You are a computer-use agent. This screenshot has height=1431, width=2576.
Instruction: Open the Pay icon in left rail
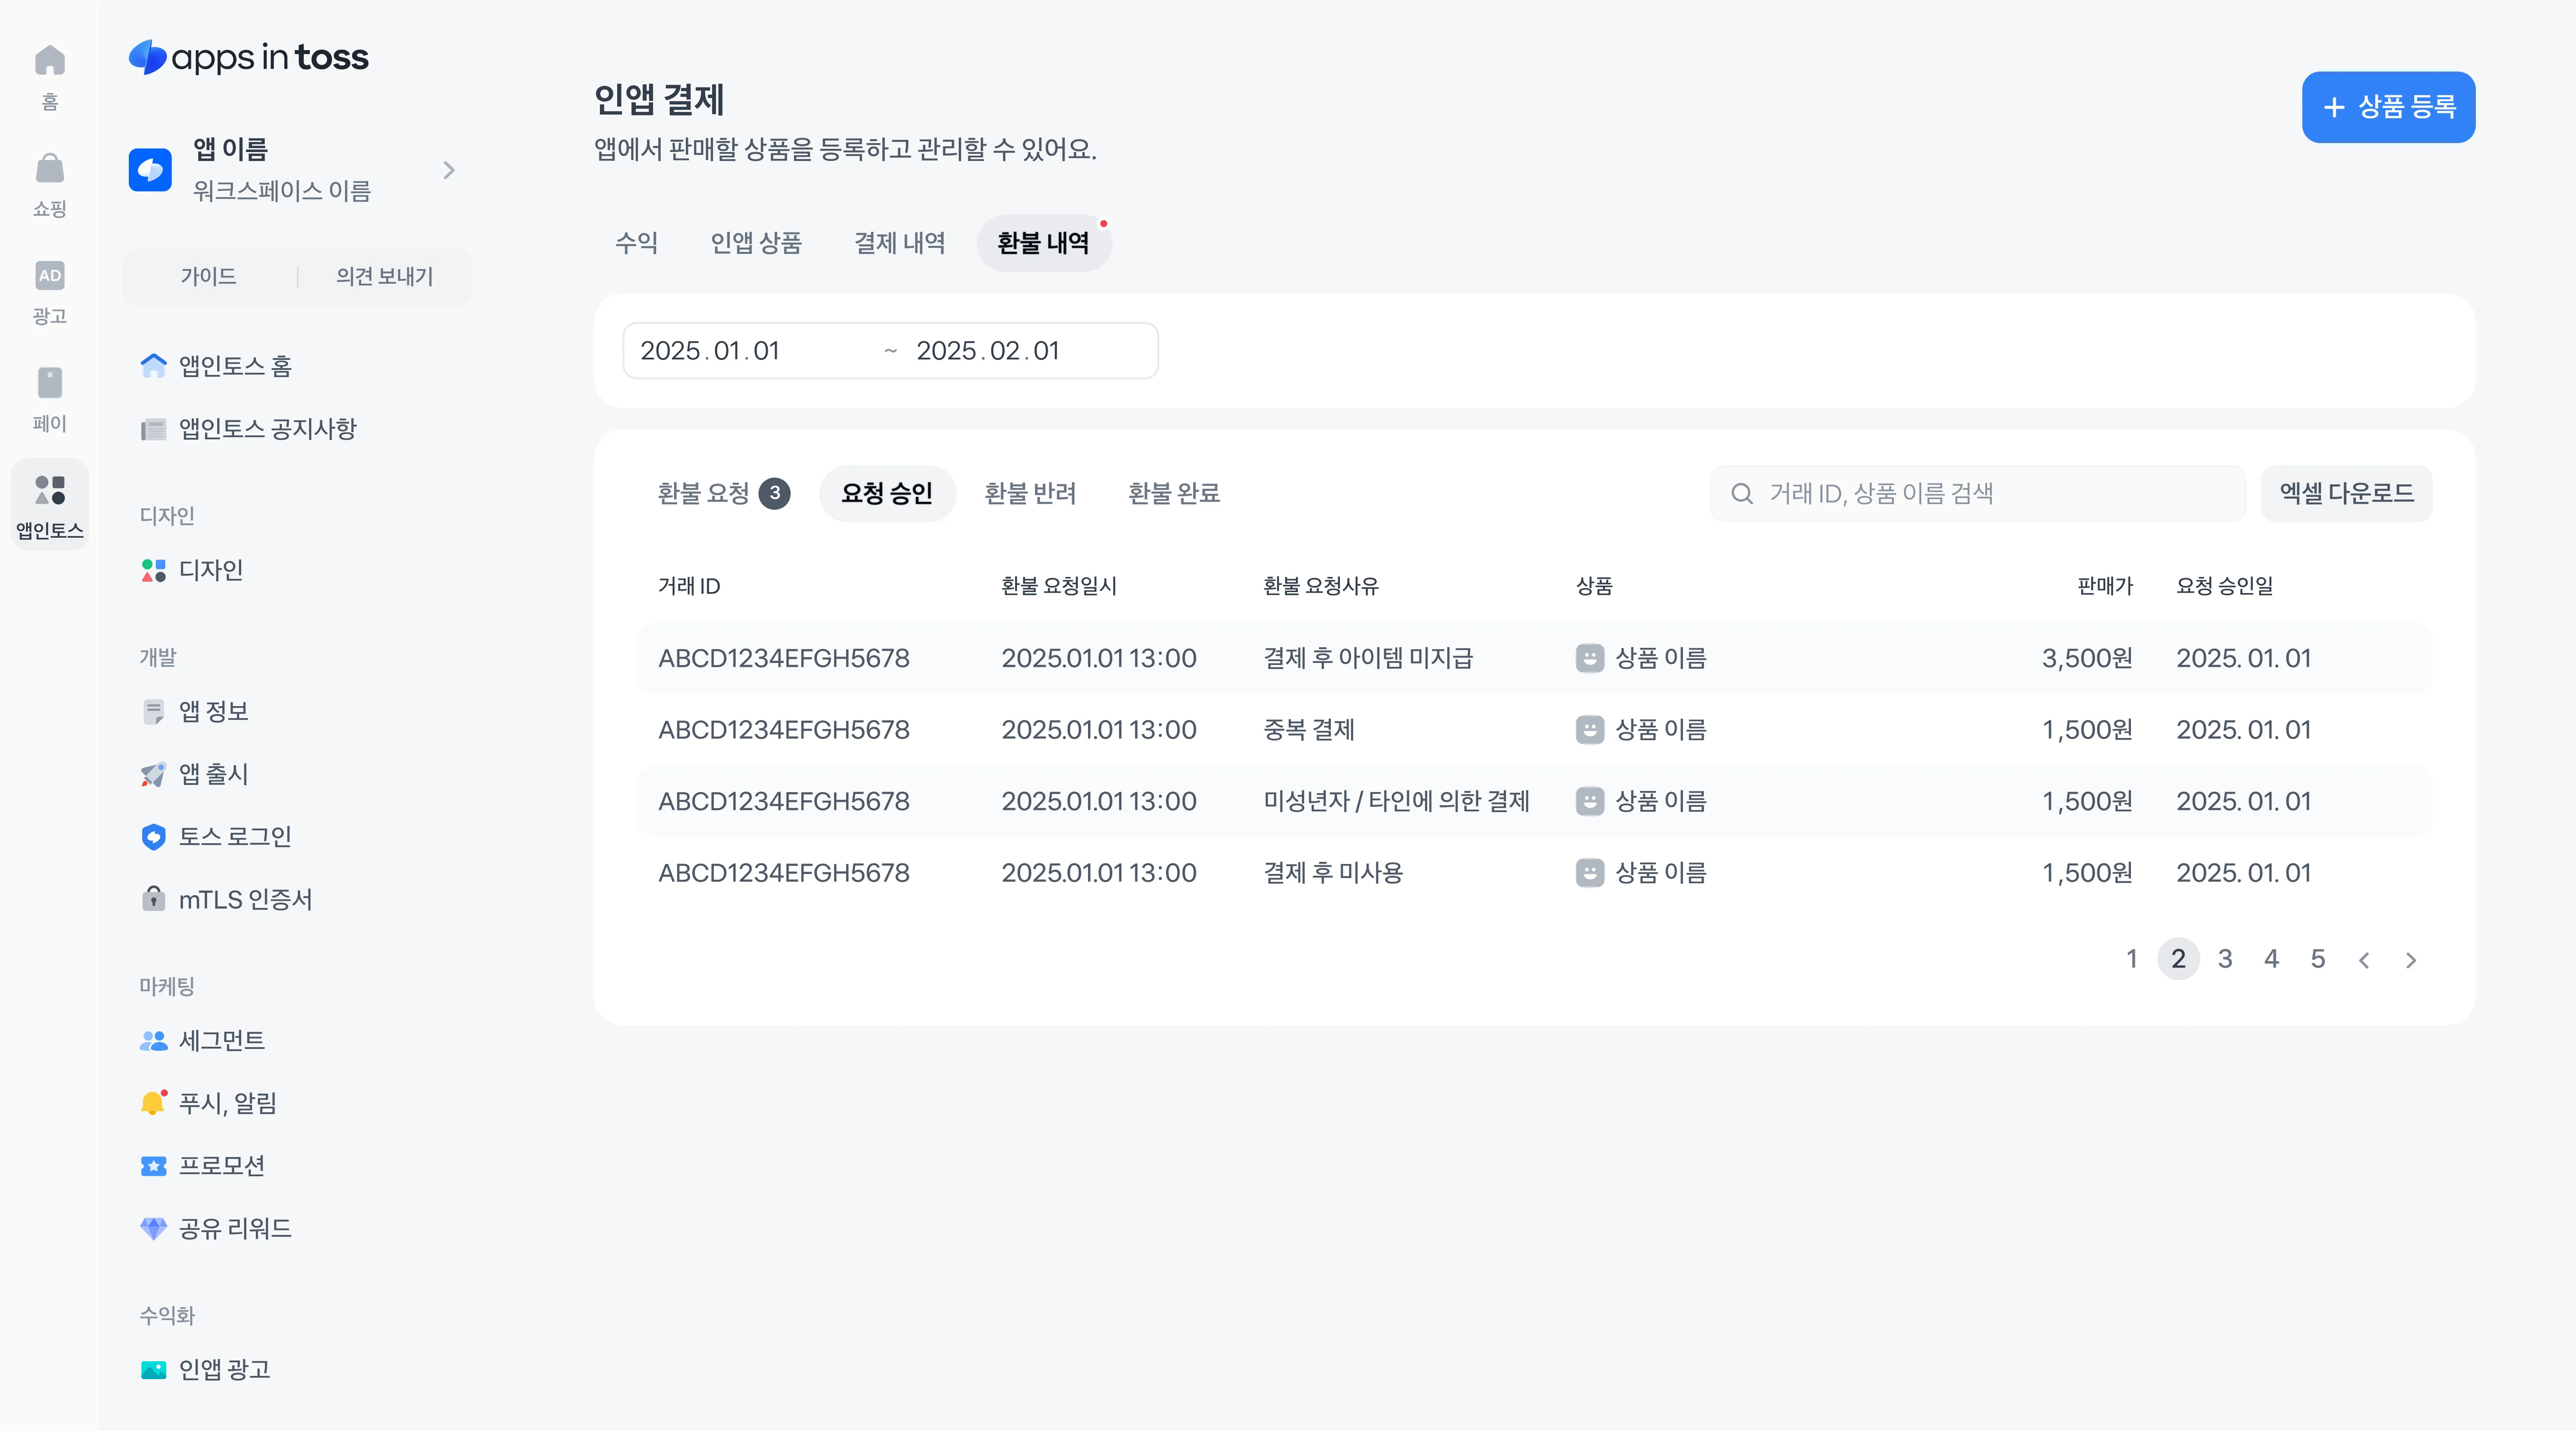49,383
